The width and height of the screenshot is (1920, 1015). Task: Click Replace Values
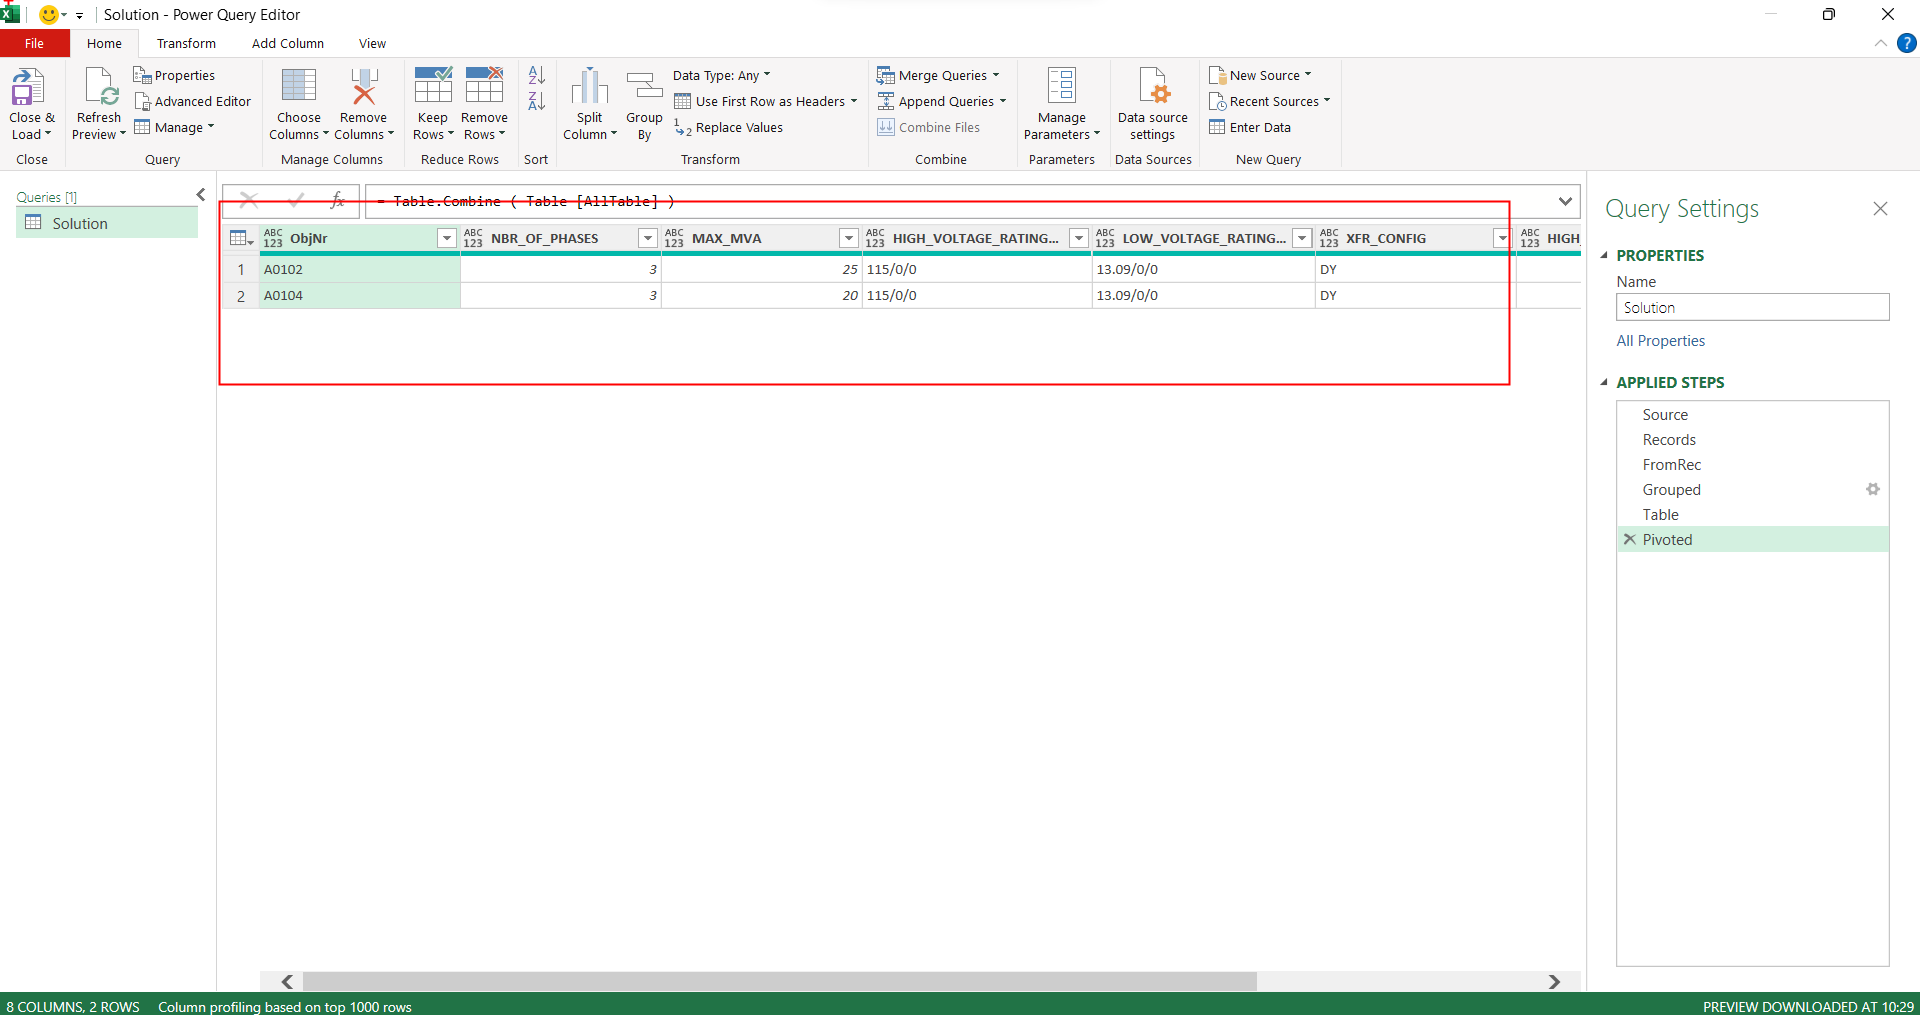tap(728, 127)
